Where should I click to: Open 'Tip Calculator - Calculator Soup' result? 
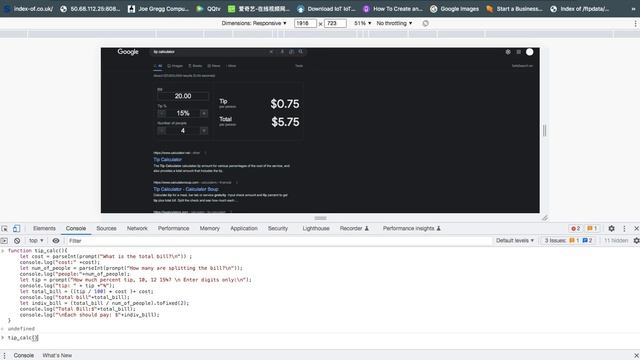point(186,189)
